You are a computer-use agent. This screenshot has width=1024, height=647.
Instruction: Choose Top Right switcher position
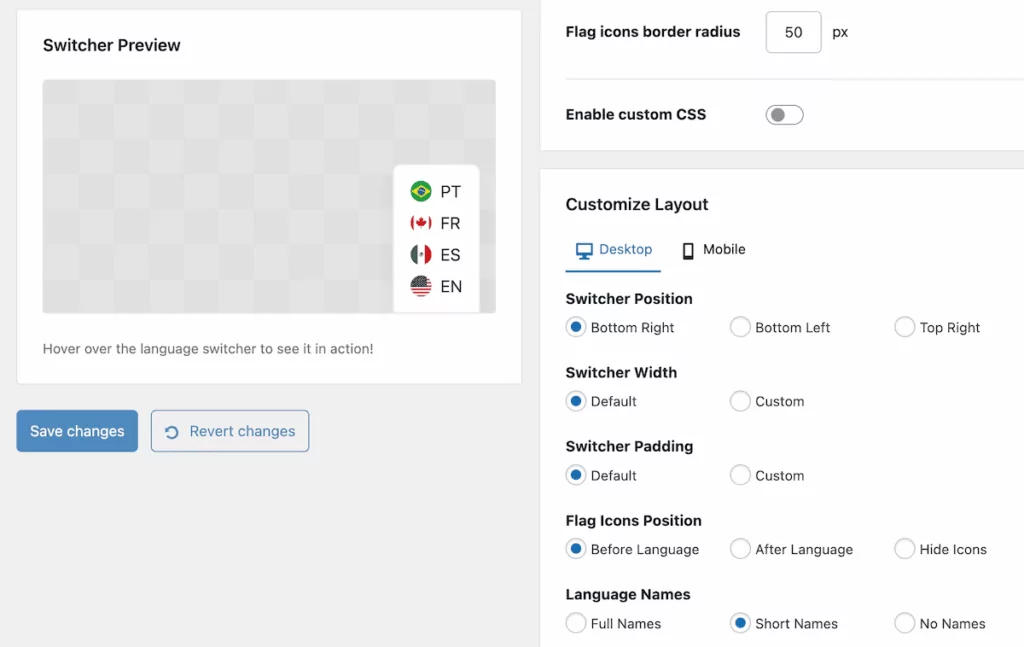pyautogui.click(x=904, y=327)
